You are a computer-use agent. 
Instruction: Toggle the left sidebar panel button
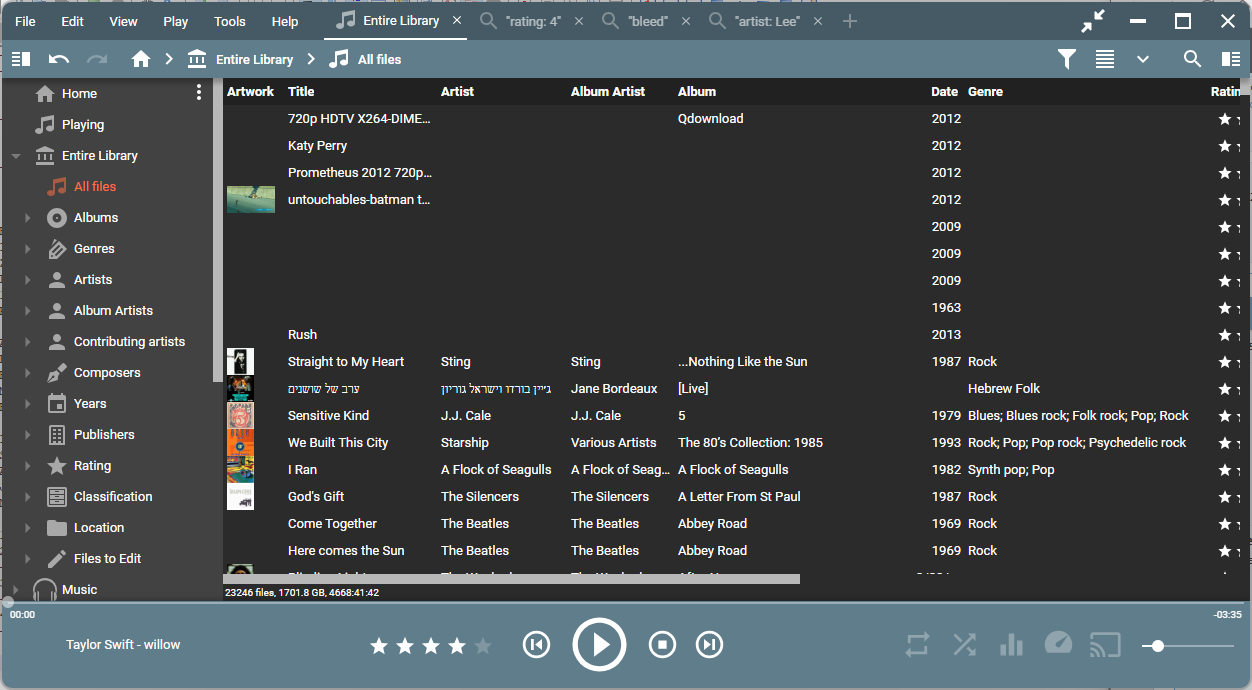21,59
